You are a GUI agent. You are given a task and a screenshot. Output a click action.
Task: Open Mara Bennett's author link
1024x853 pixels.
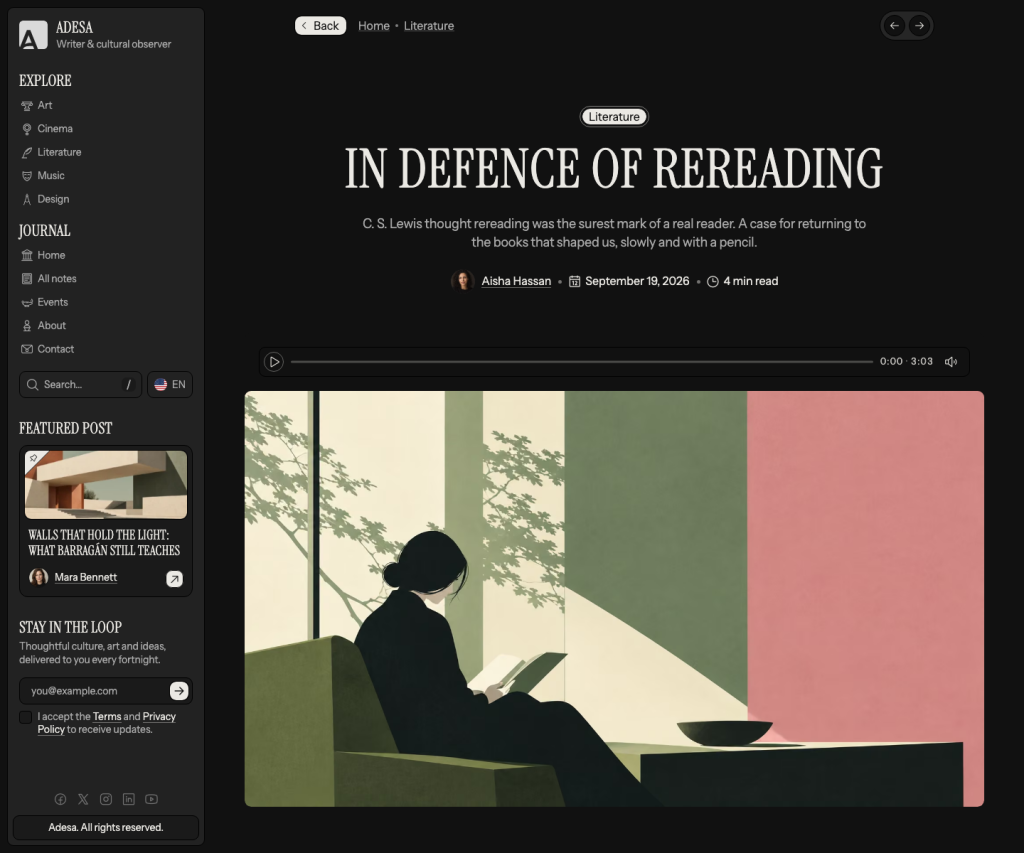pyautogui.click(x=86, y=577)
